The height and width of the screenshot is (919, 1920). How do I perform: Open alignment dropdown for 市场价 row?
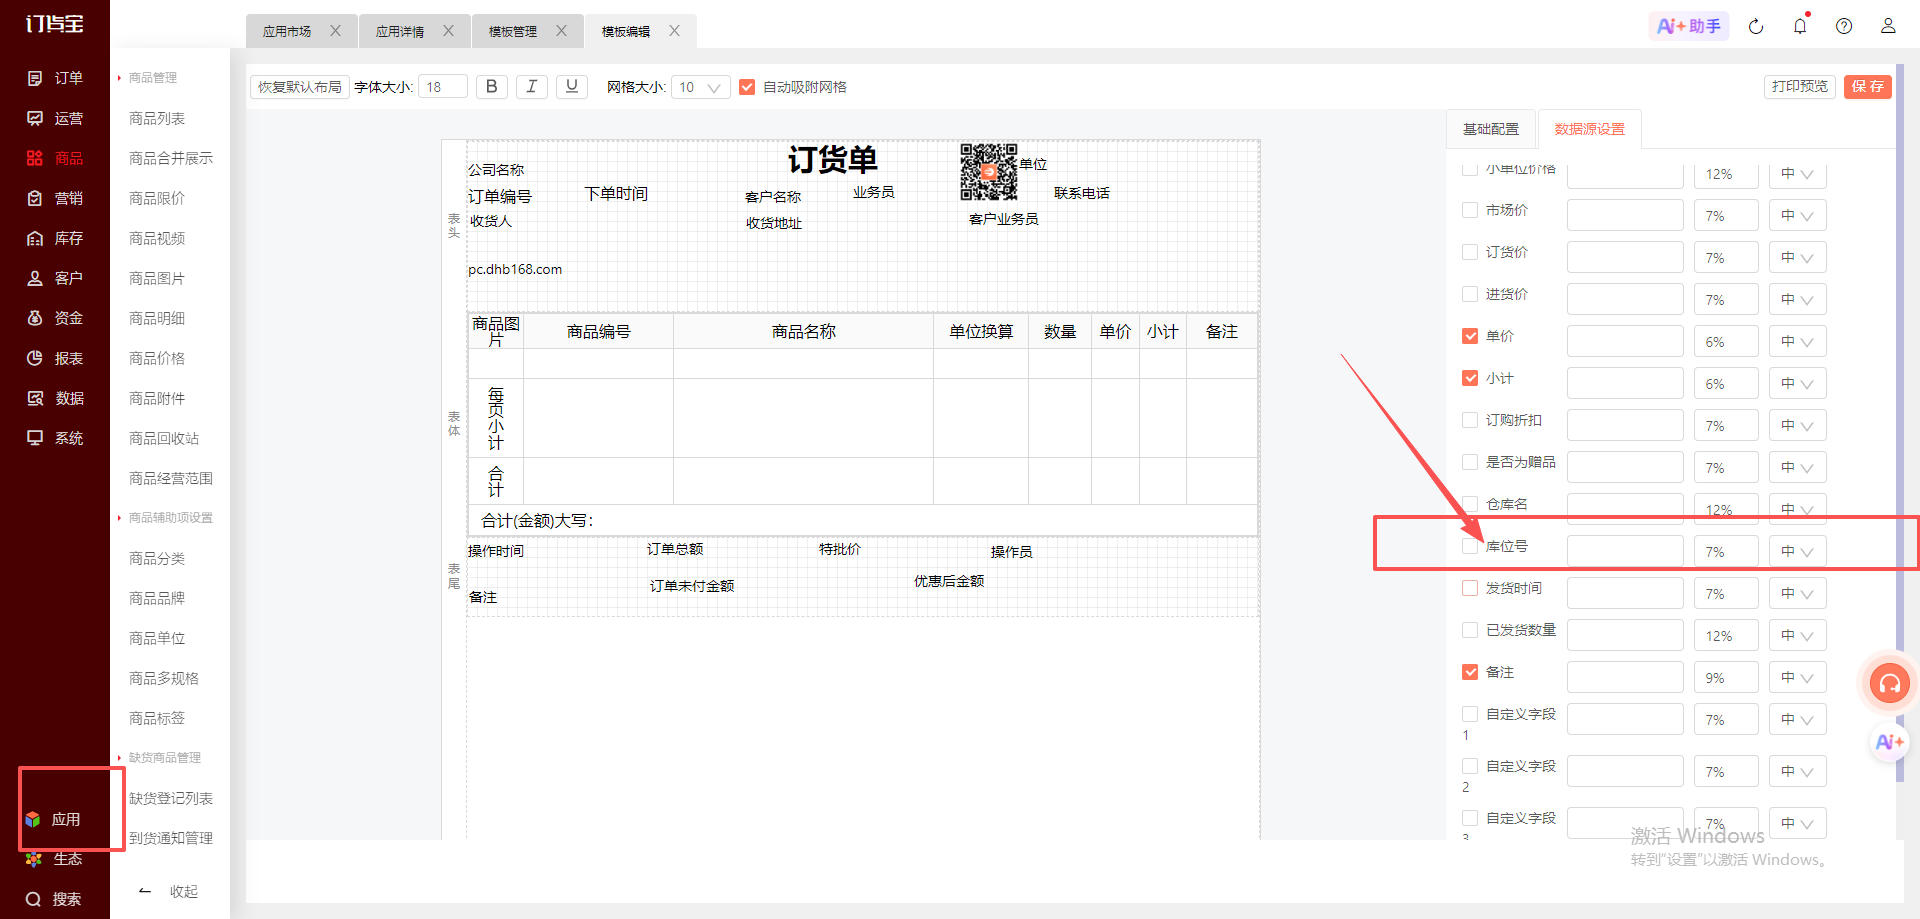[1797, 215]
